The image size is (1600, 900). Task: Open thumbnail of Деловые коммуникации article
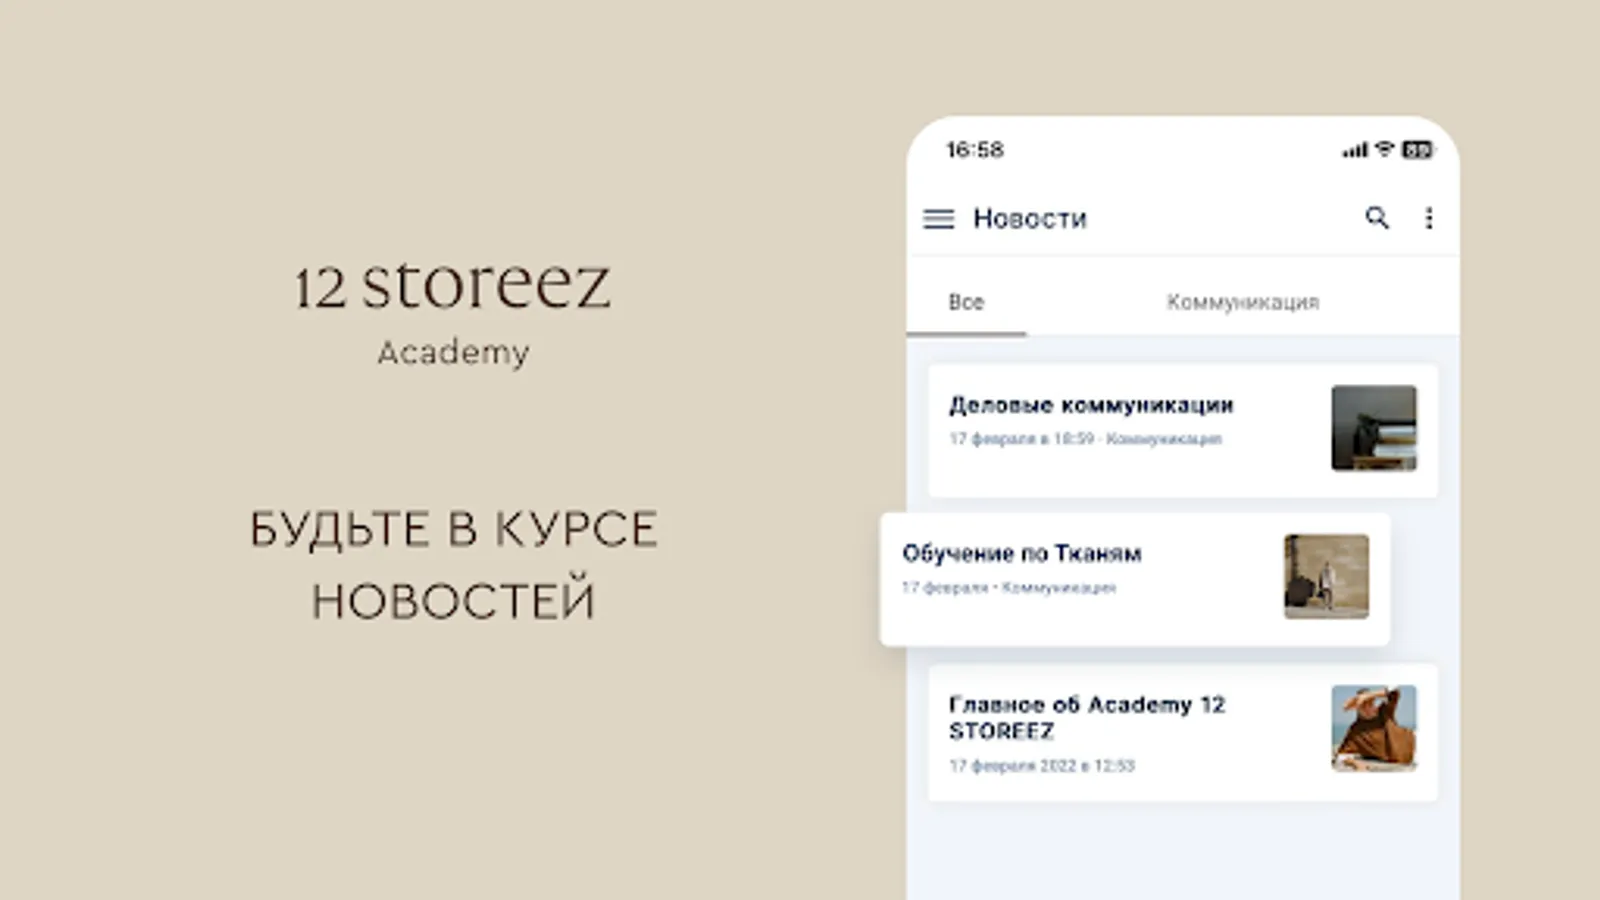point(1374,428)
